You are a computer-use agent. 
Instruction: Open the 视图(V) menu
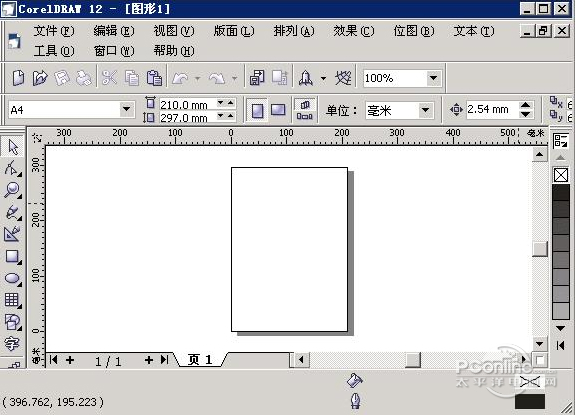tap(173, 31)
